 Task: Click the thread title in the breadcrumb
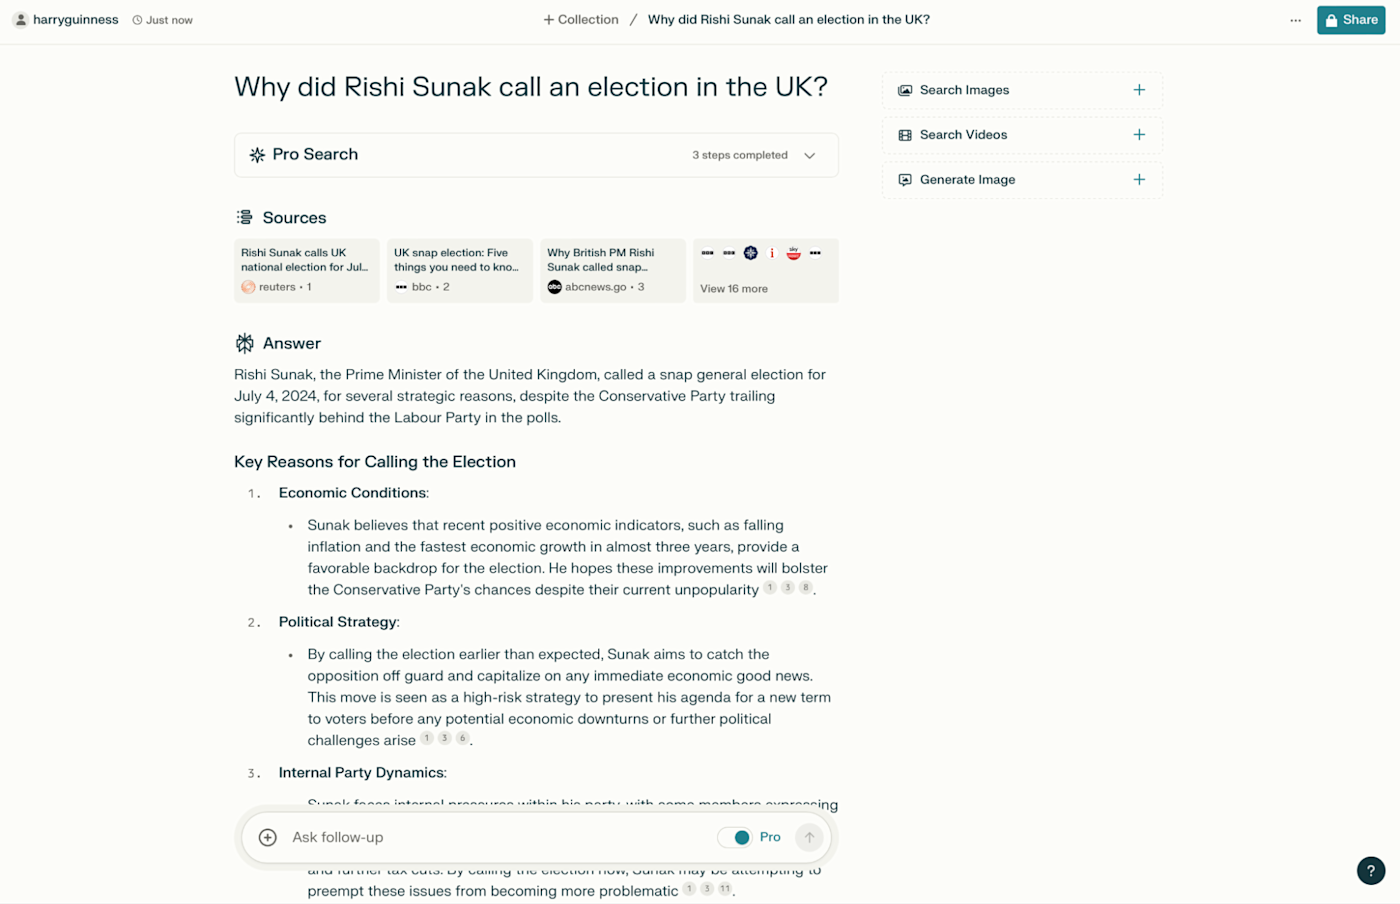pos(788,20)
